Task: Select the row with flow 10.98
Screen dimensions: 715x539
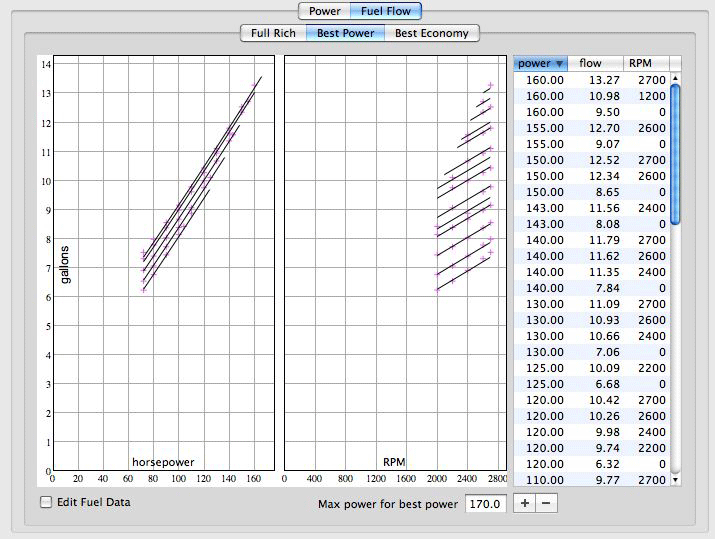Action: point(592,96)
